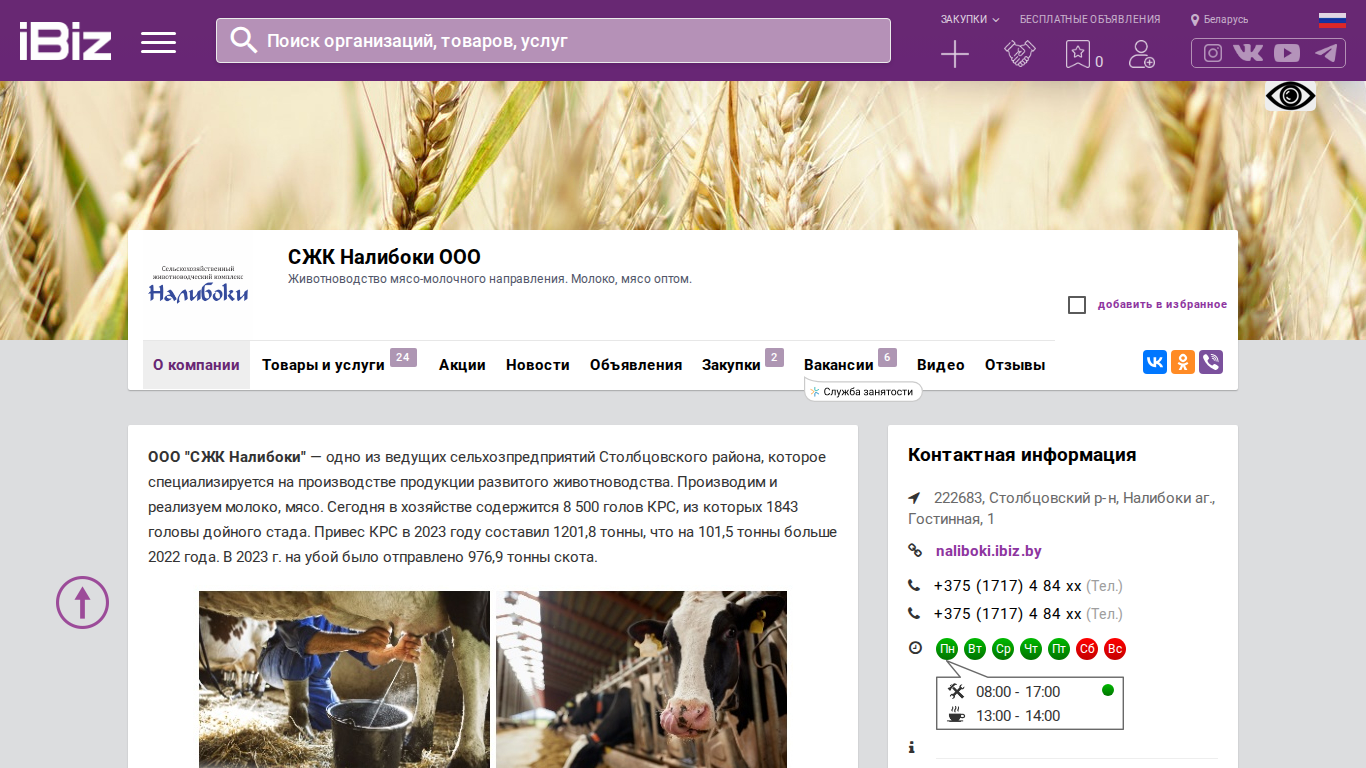Click the address location arrow icon
Screen dimensions: 1366x768
click(x=914, y=498)
